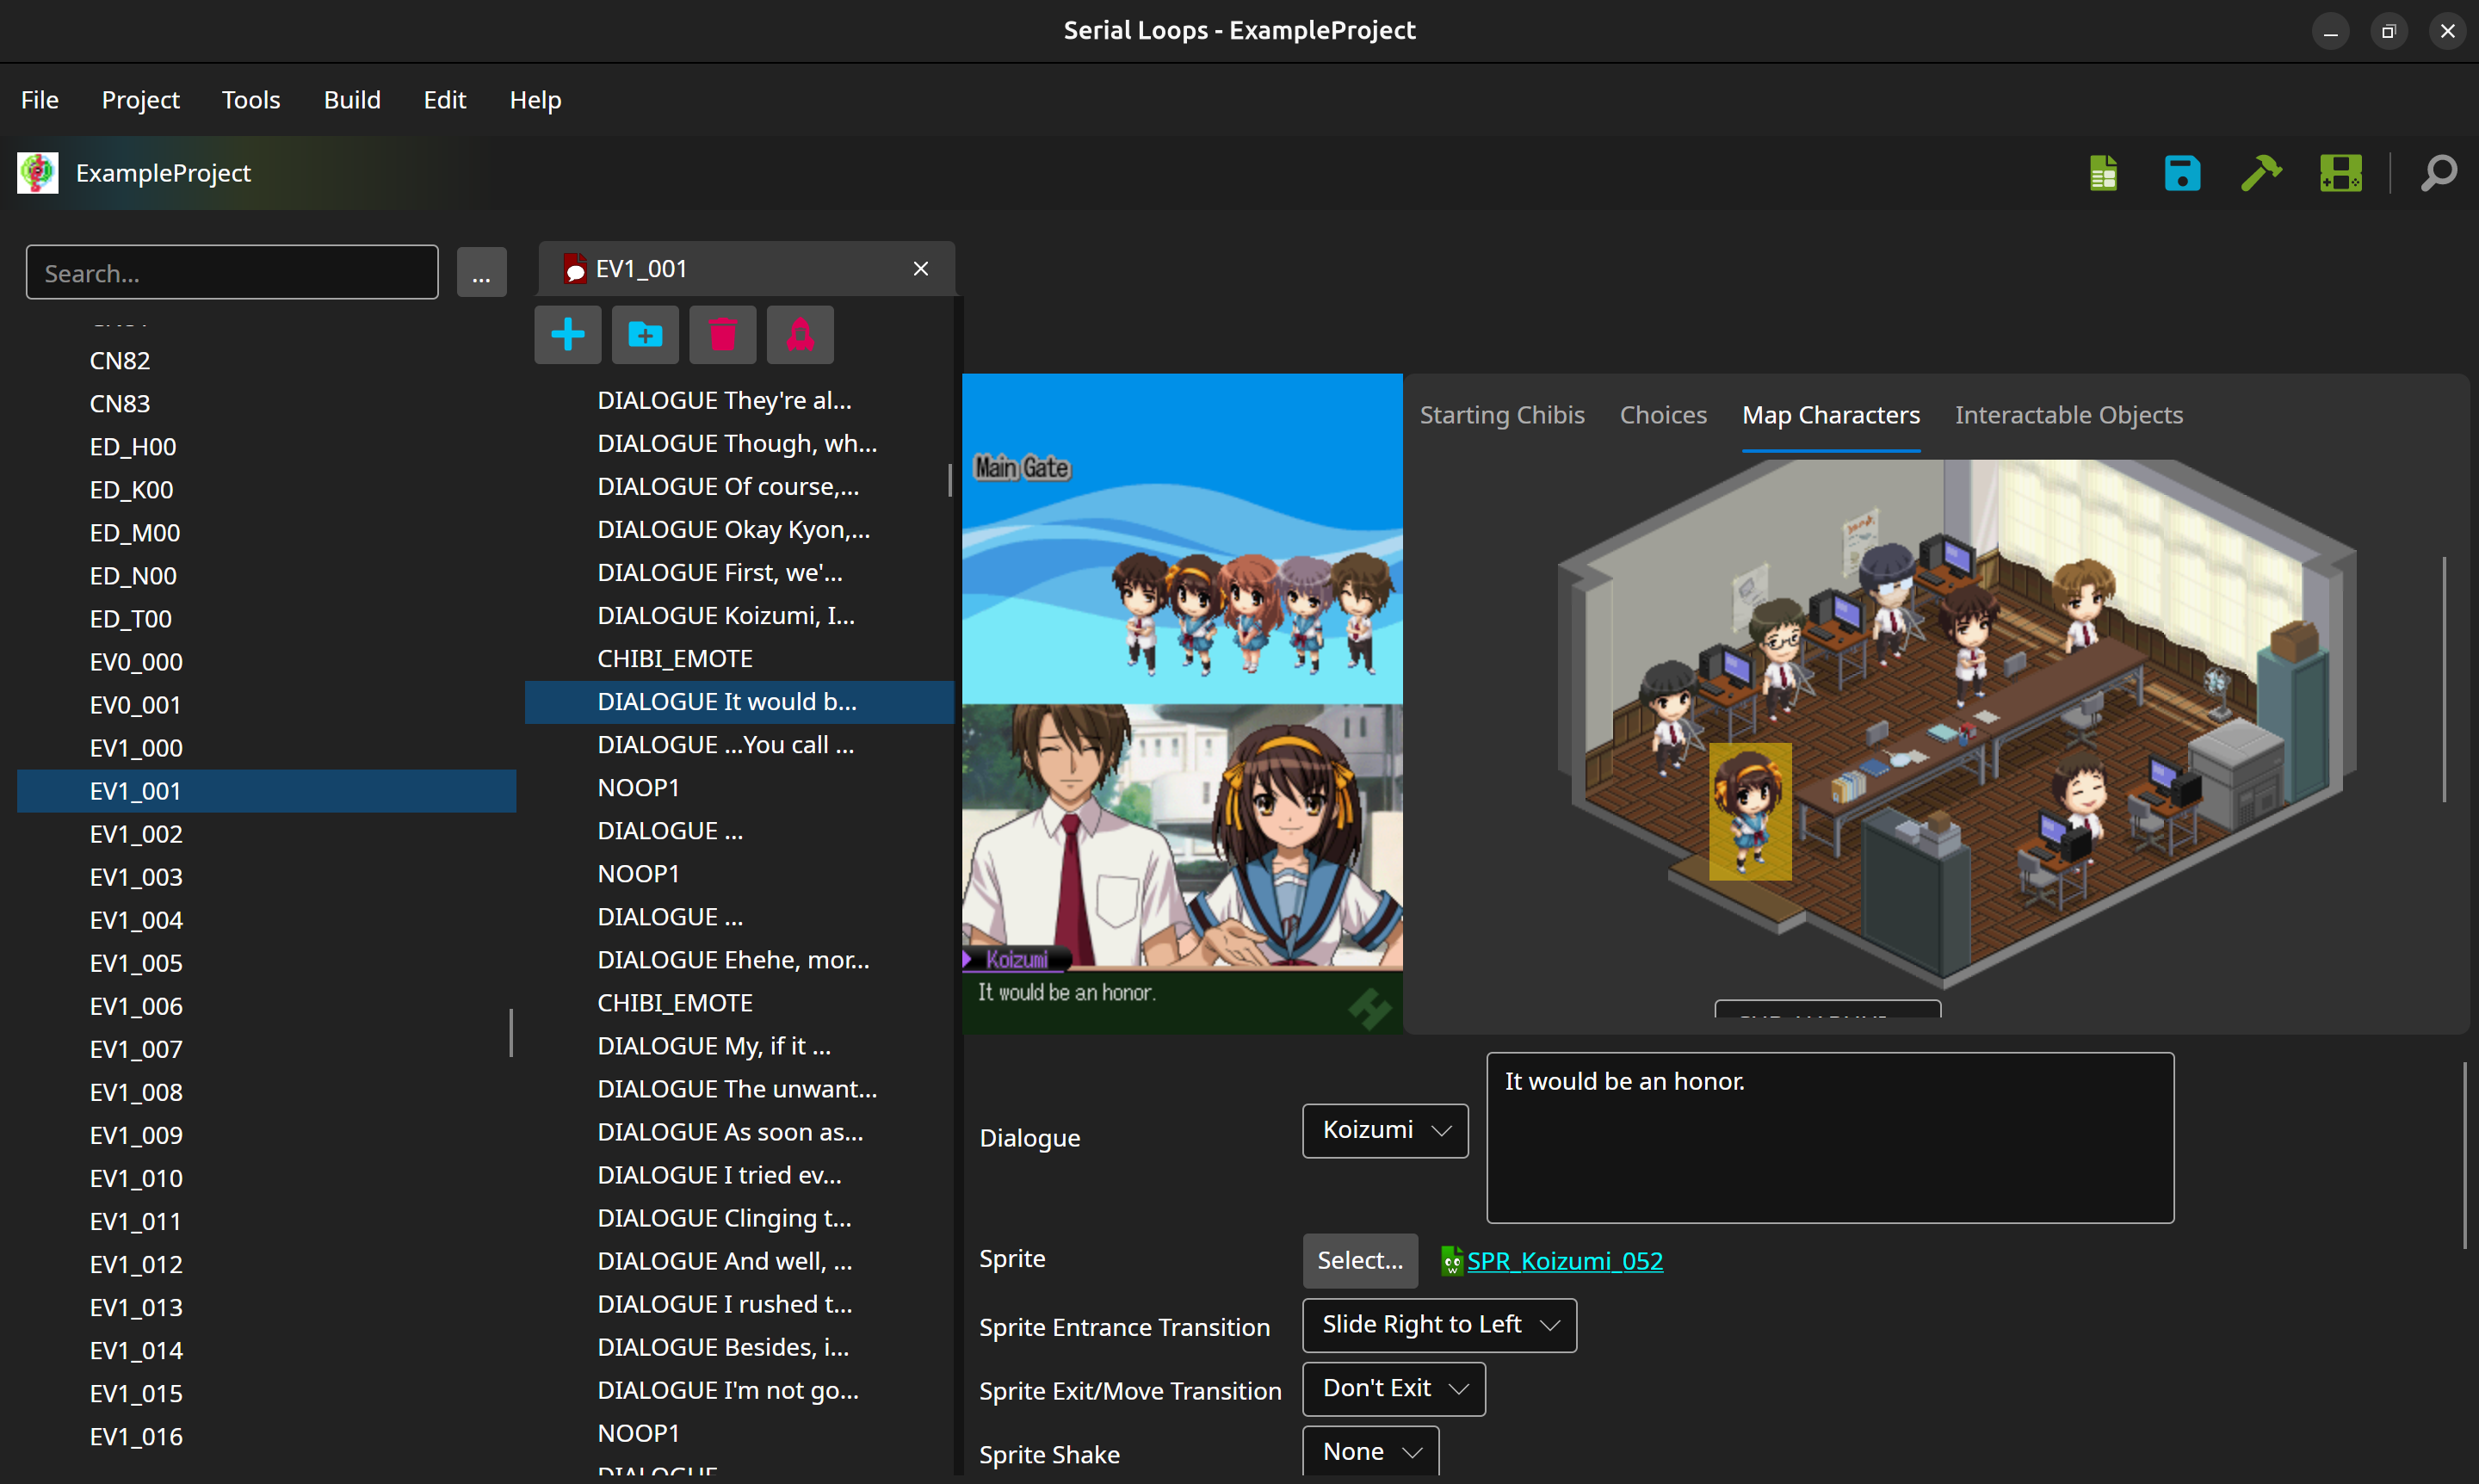This screenshot has height=1484, width=2479.
Task: Expand the Sprite Shake None dropdown
Action: pyautogui.click(x=1370, y=1451)
